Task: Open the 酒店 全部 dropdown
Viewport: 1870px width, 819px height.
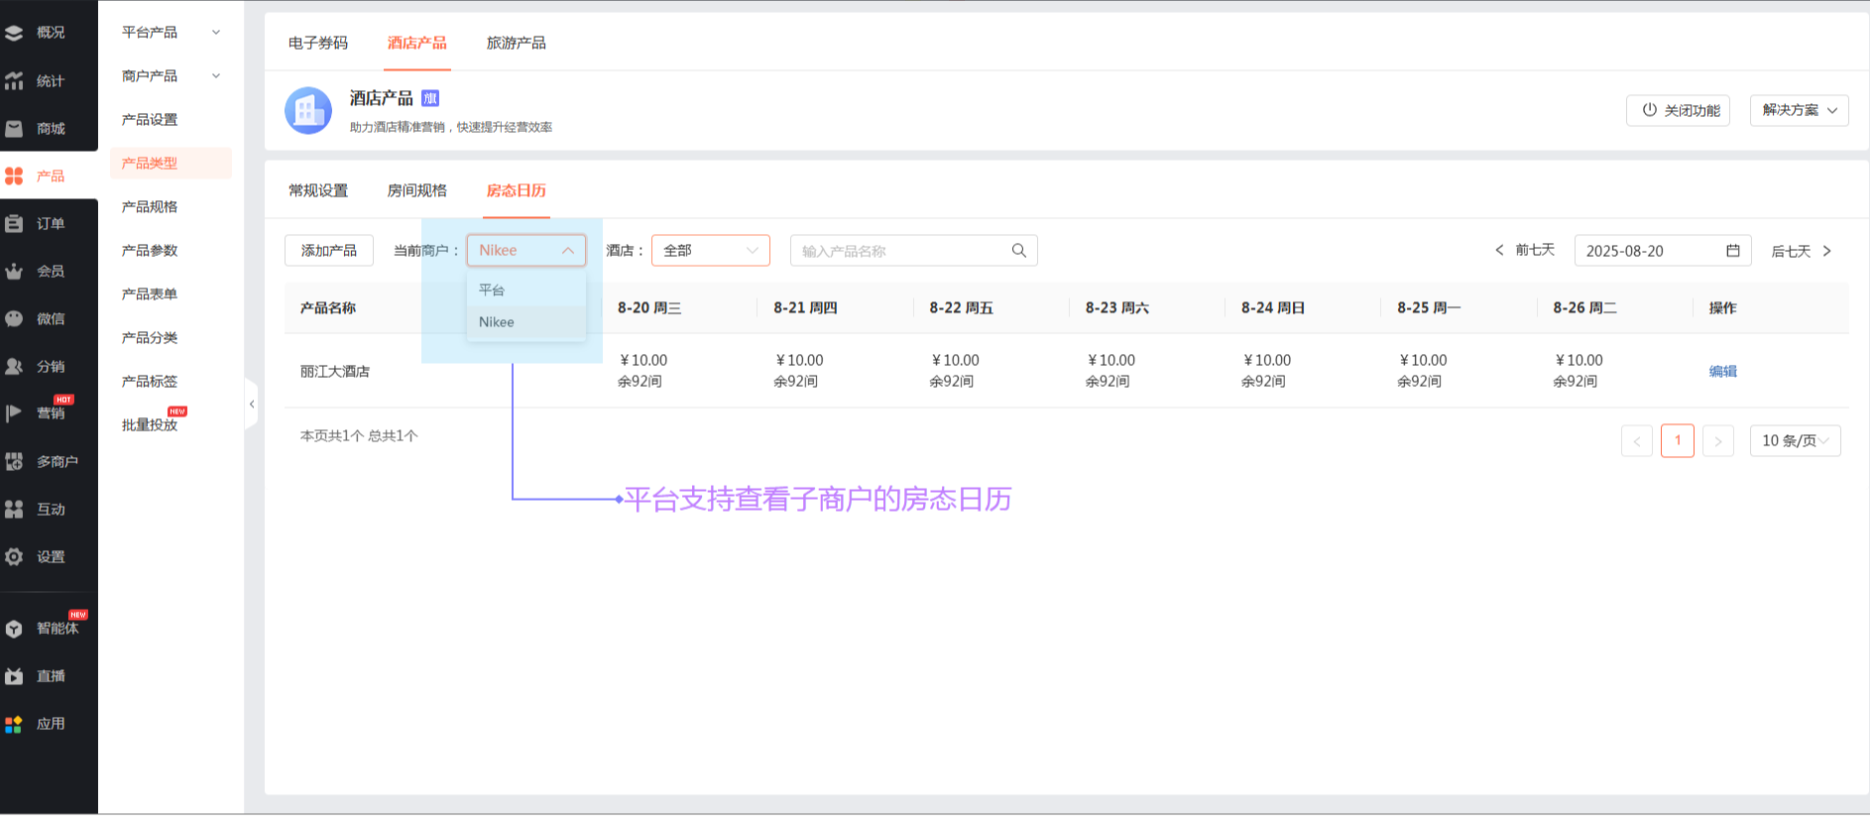Action: [x=711, y=251]
